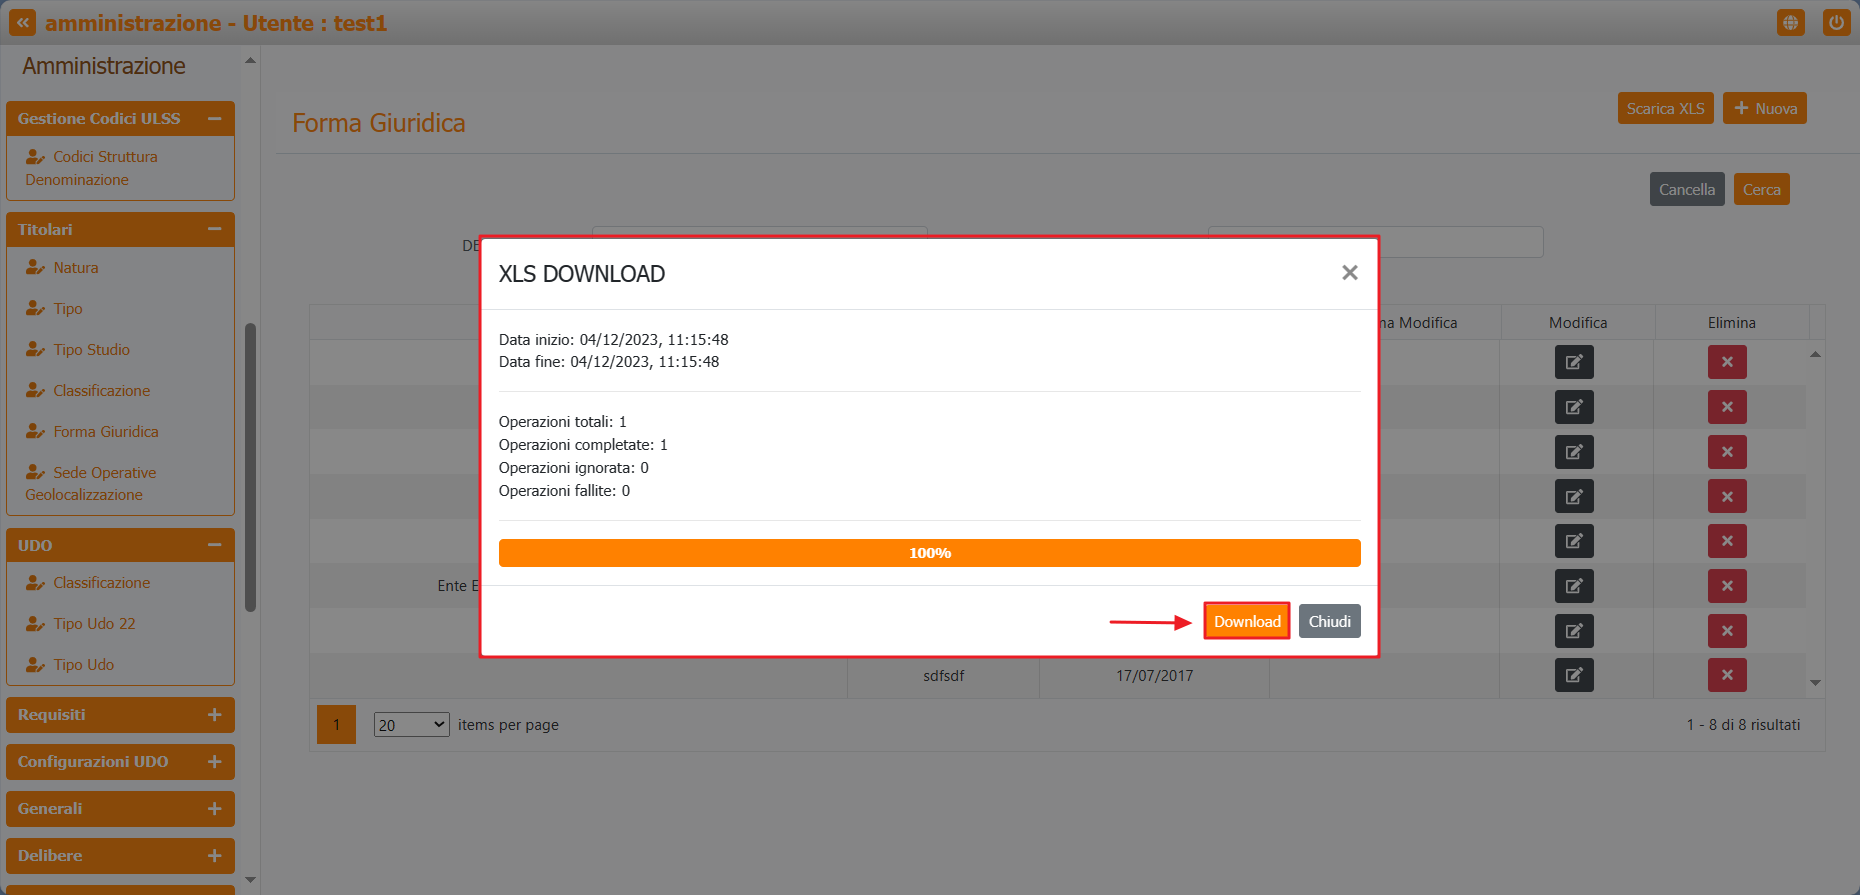
Task: Click the edit icon in the first table row
Action: [x=1573, y=362]
